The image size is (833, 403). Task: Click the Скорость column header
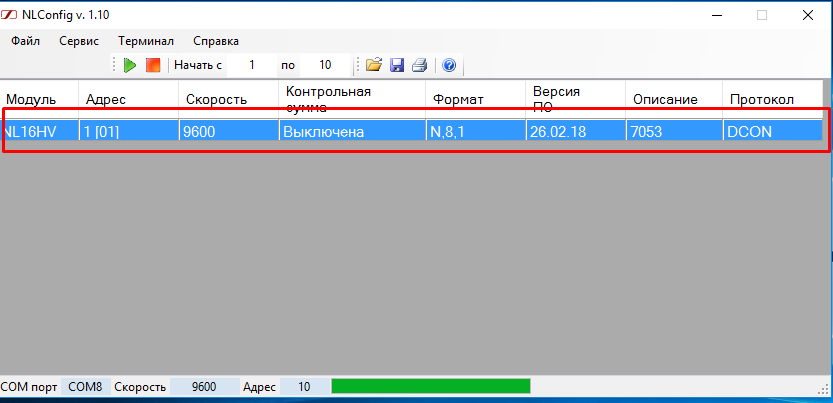(228, 99)
